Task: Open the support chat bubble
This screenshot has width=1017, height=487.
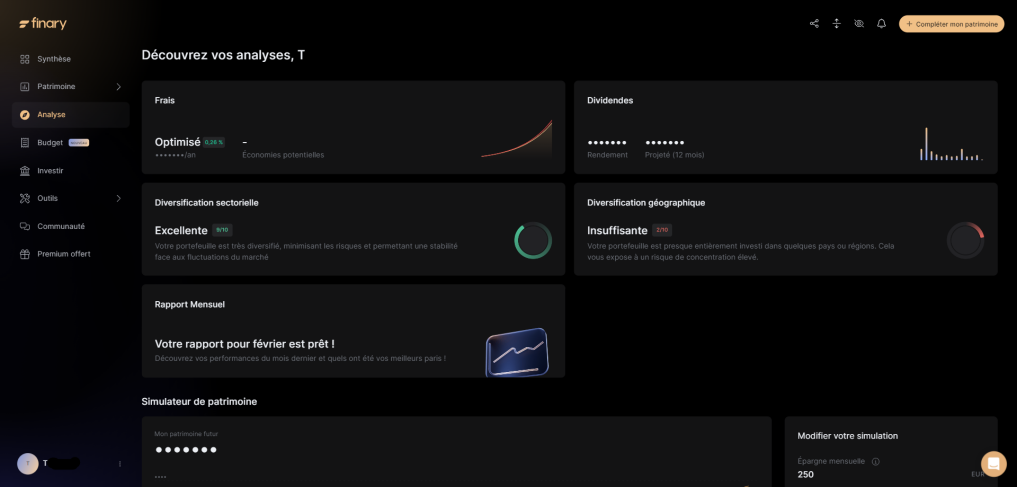Action: click(993, 463)
